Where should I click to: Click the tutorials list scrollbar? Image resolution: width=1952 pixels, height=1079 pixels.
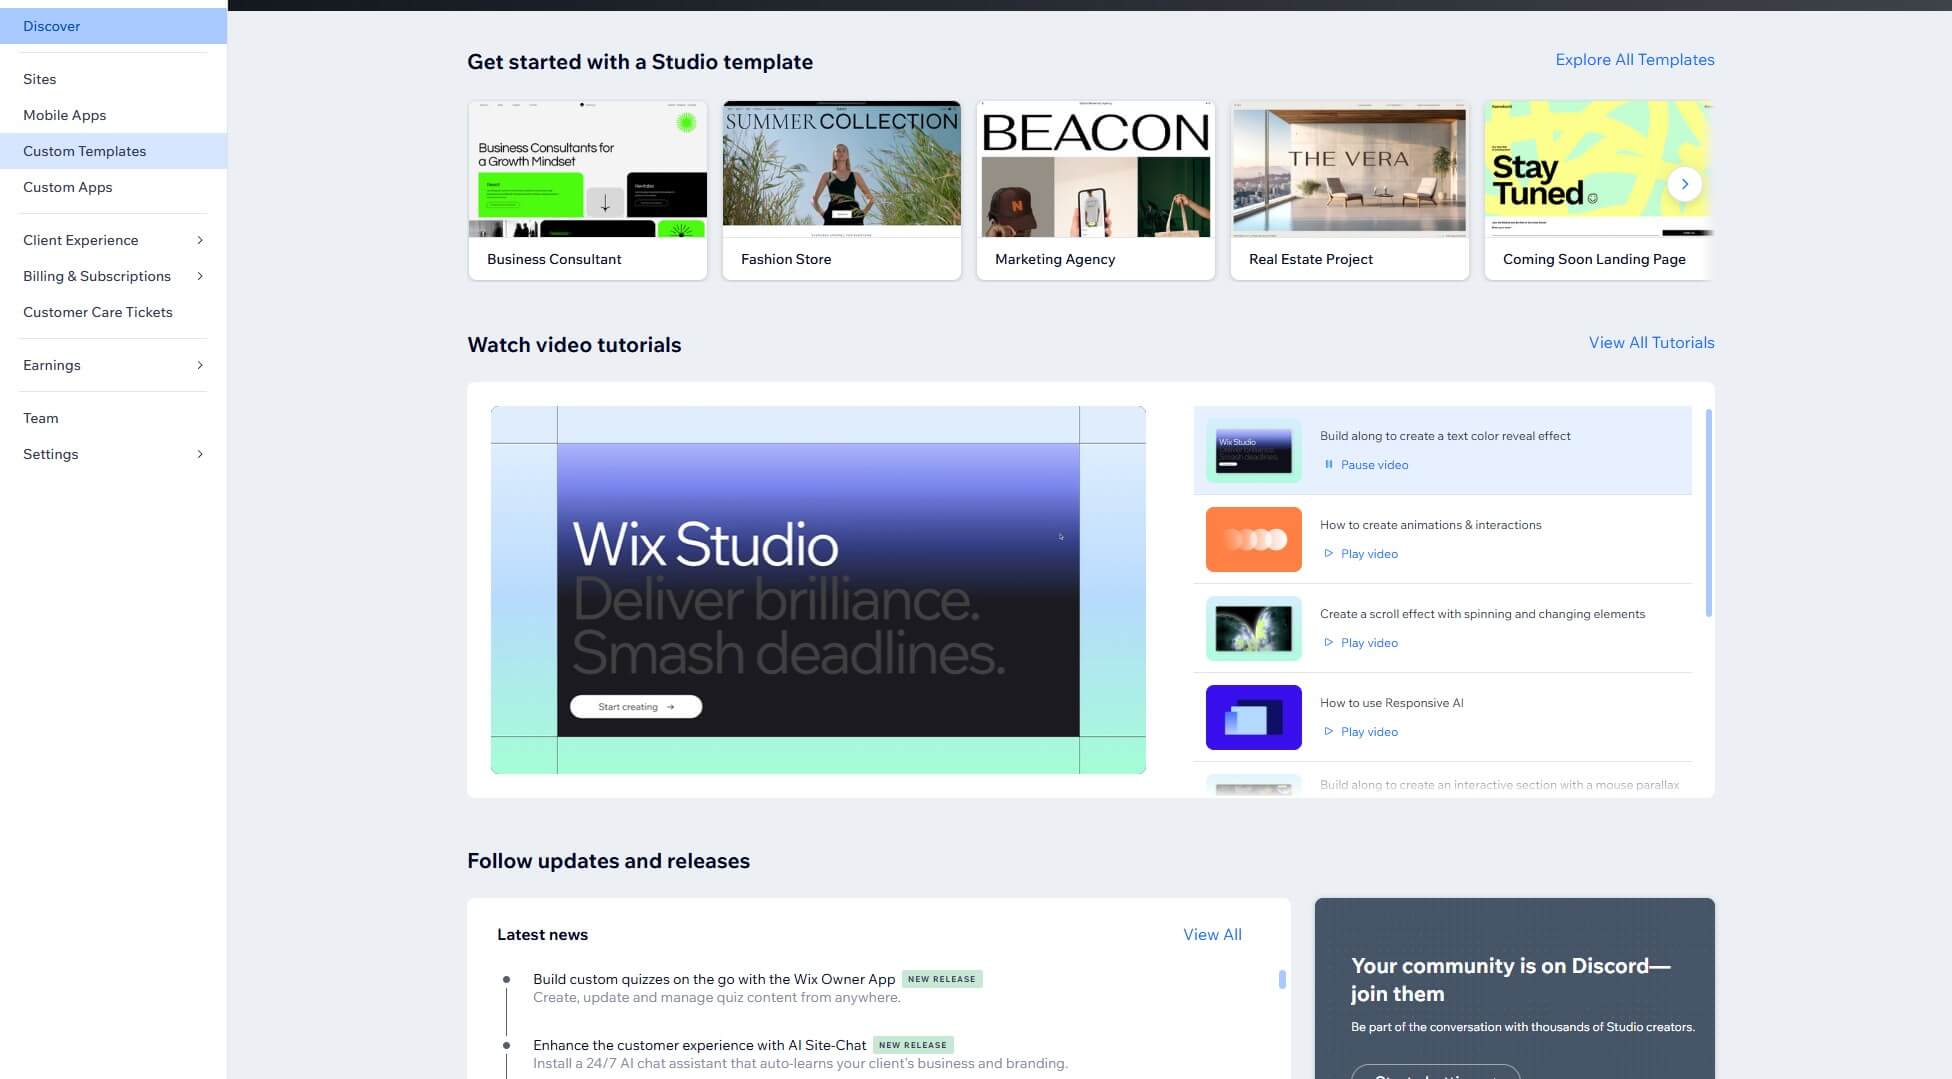point(1708,513)
